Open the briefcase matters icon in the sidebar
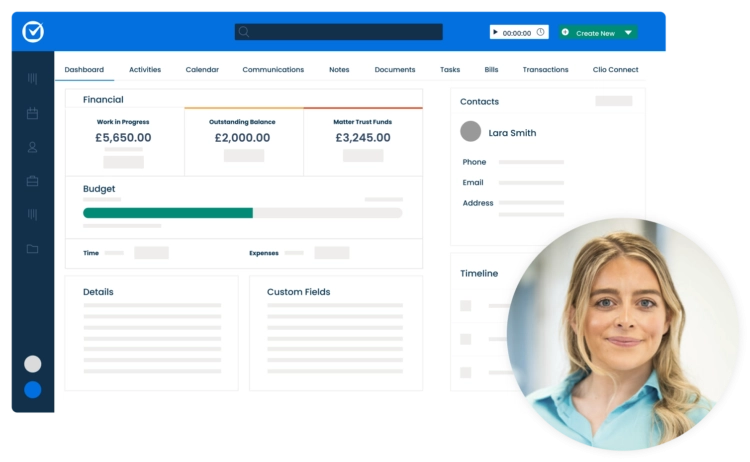The height and width of the screenshot is (462, 750). 32,181
